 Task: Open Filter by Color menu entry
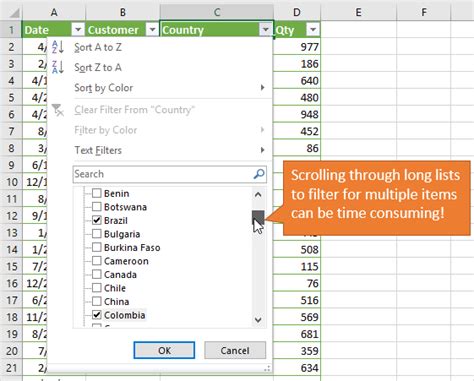(160, 130)
